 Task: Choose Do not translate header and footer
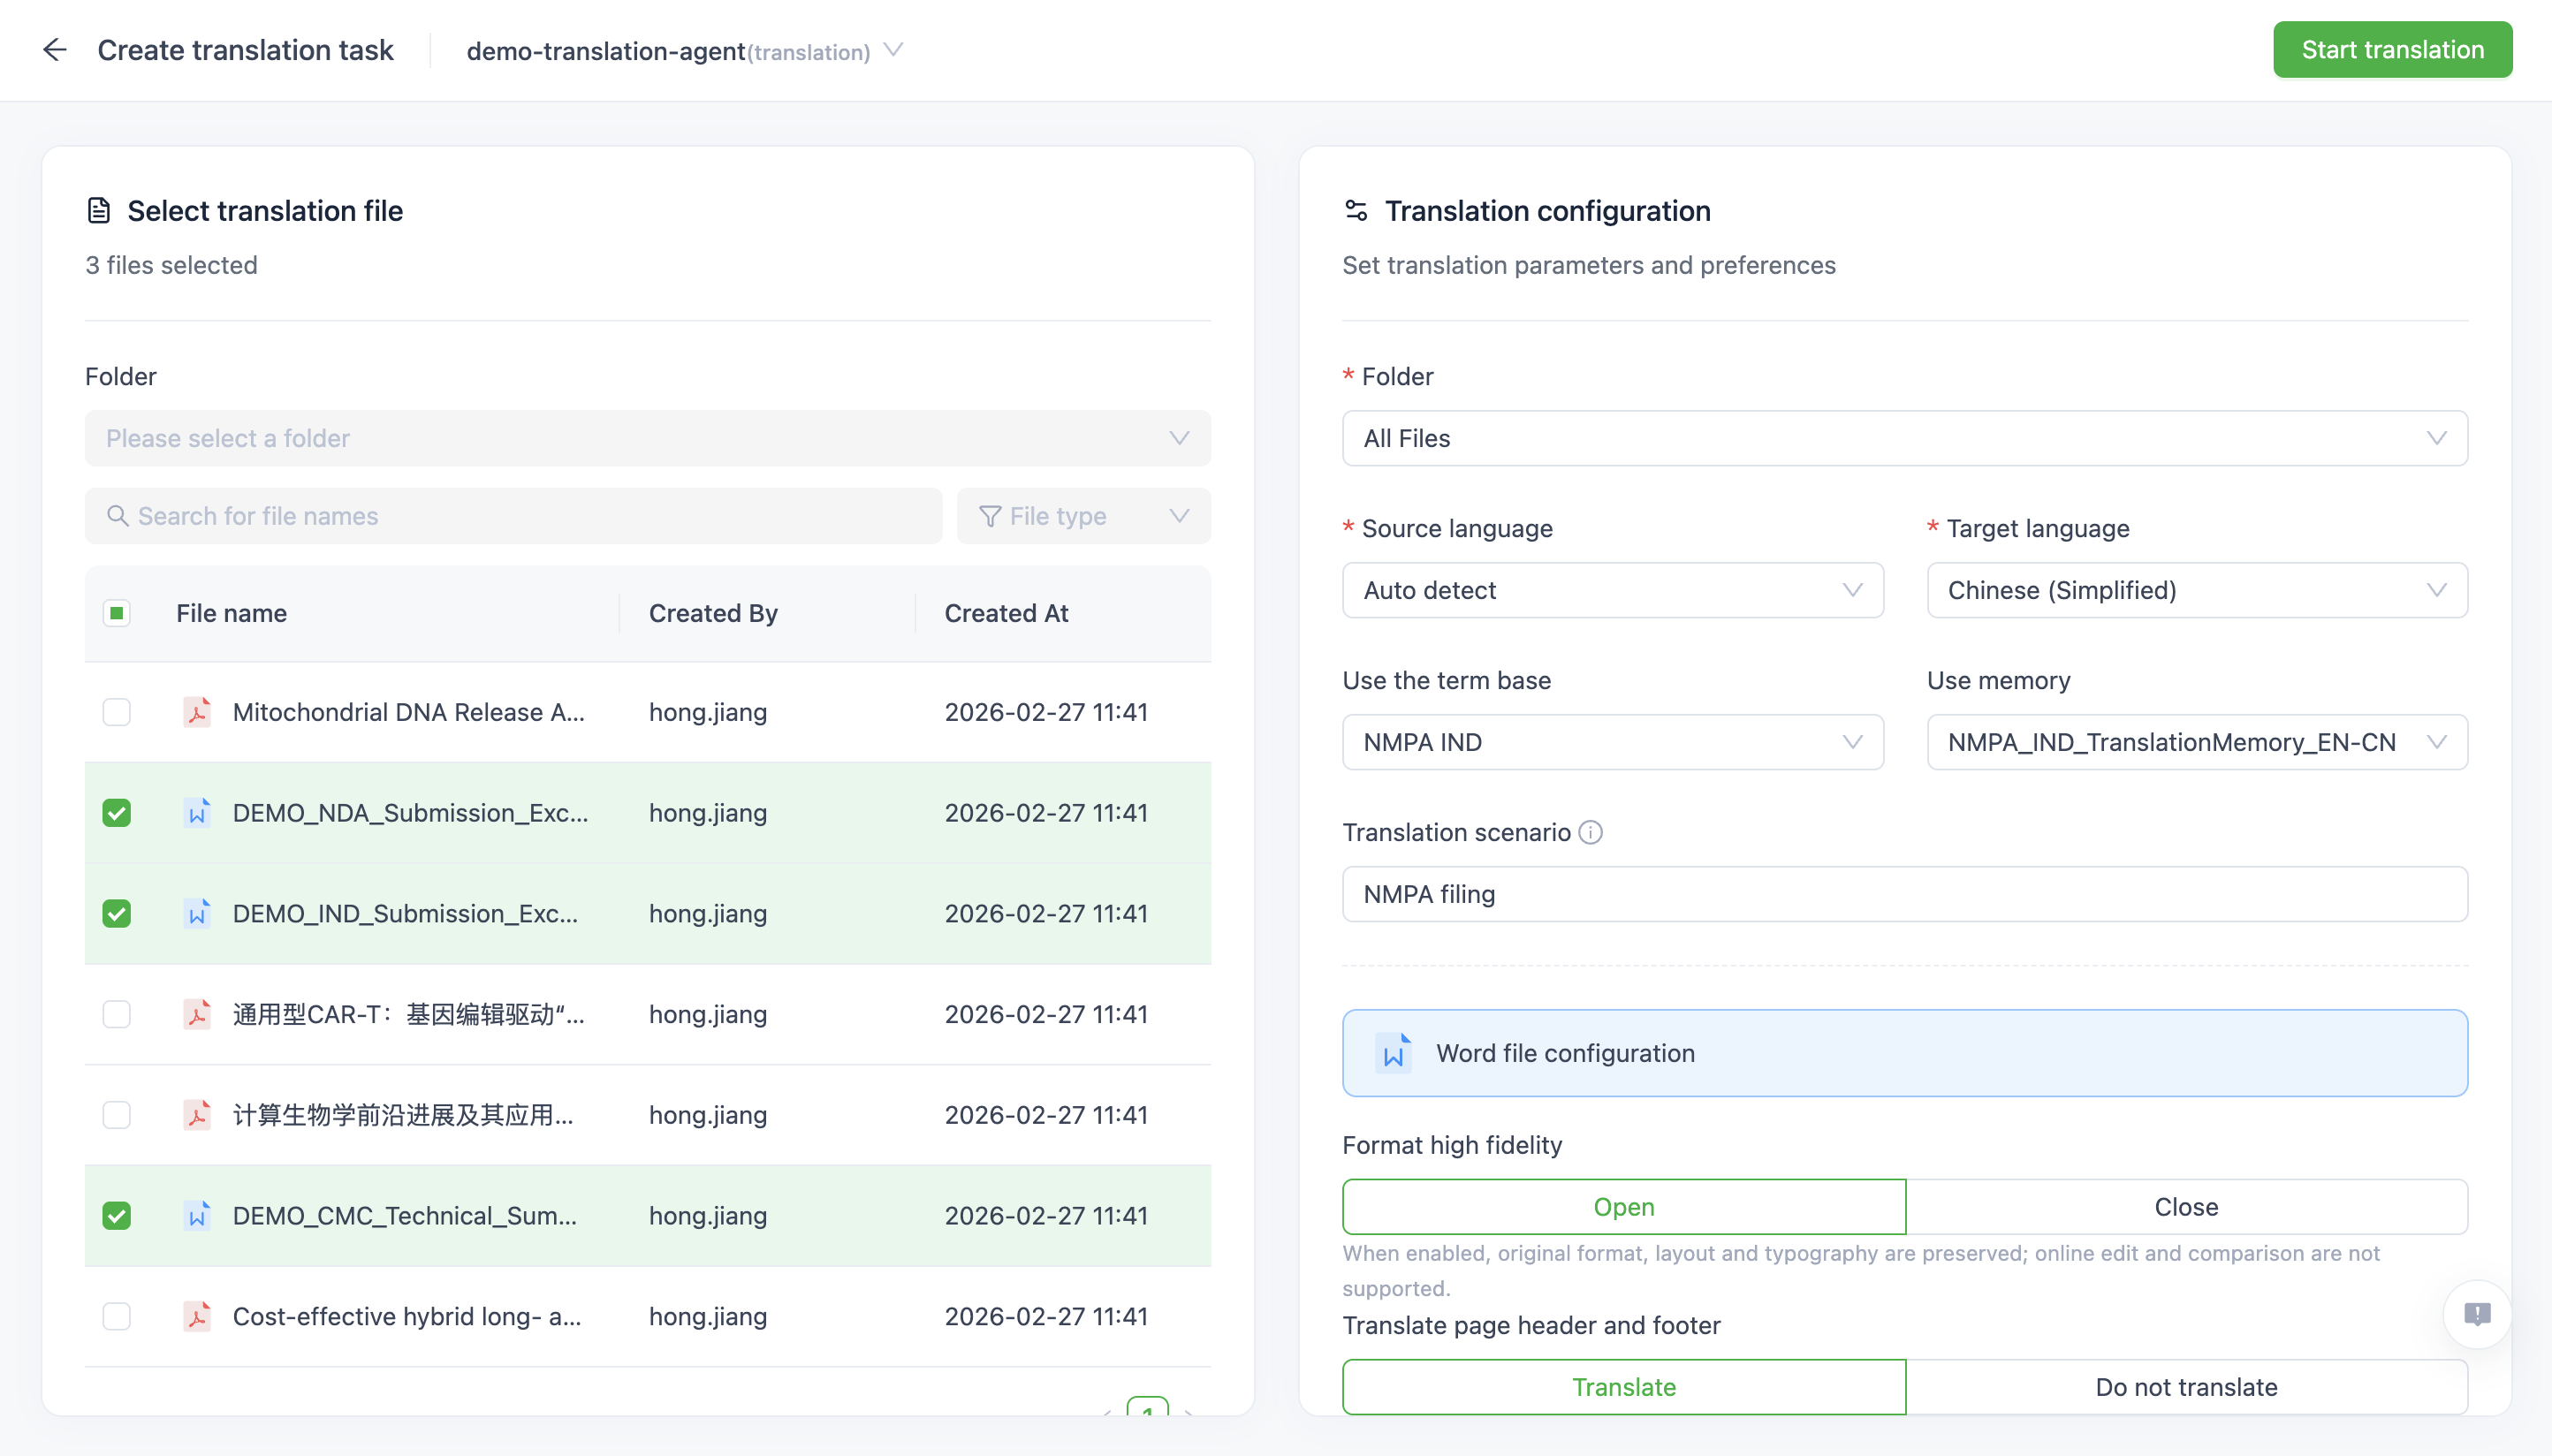2186,1387
